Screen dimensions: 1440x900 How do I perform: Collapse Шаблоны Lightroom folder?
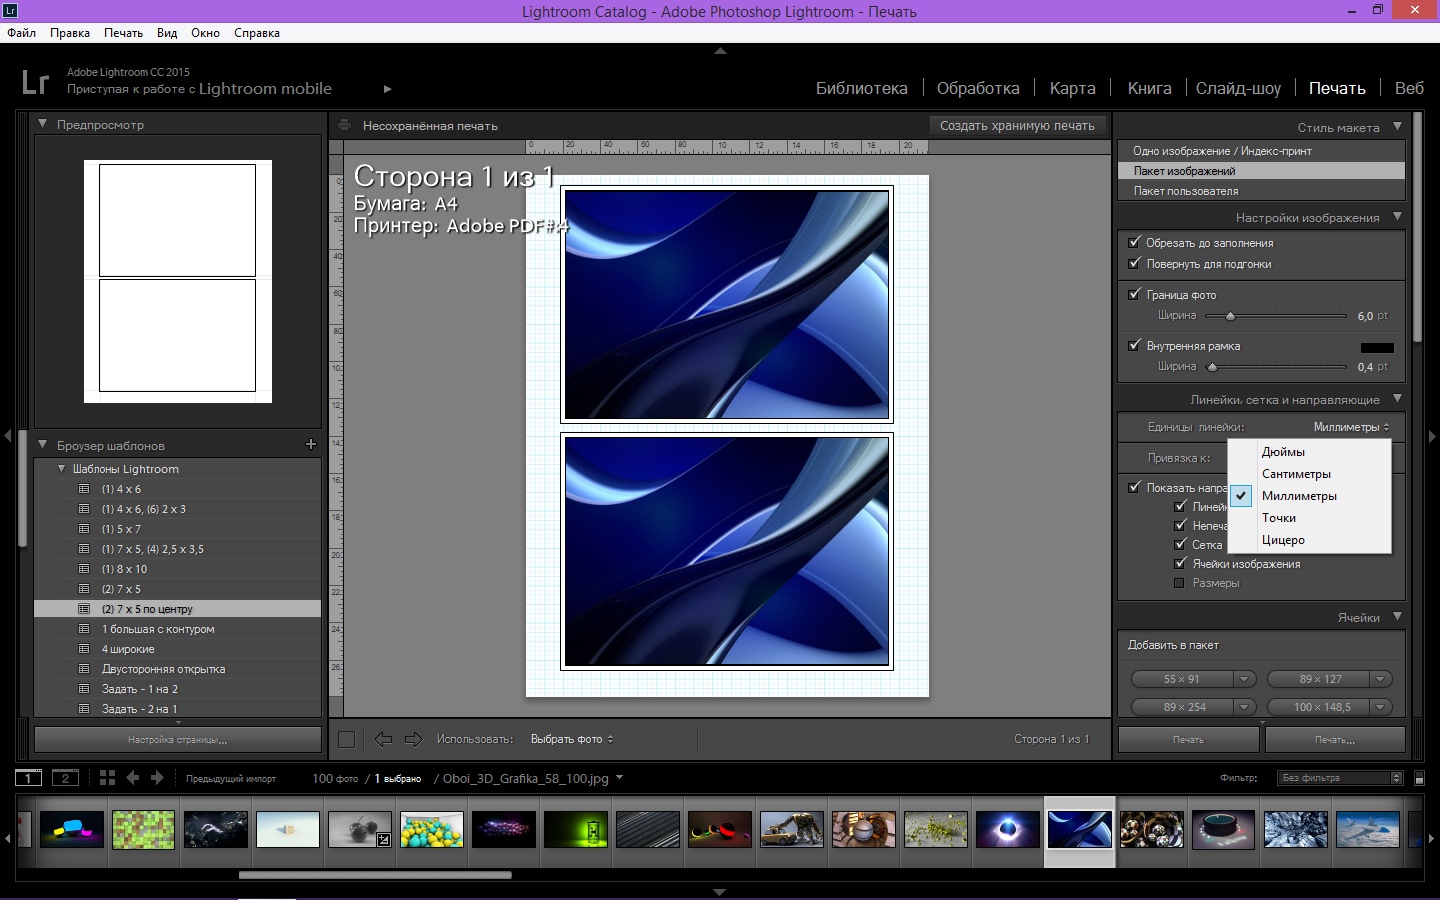coord(61,468)
